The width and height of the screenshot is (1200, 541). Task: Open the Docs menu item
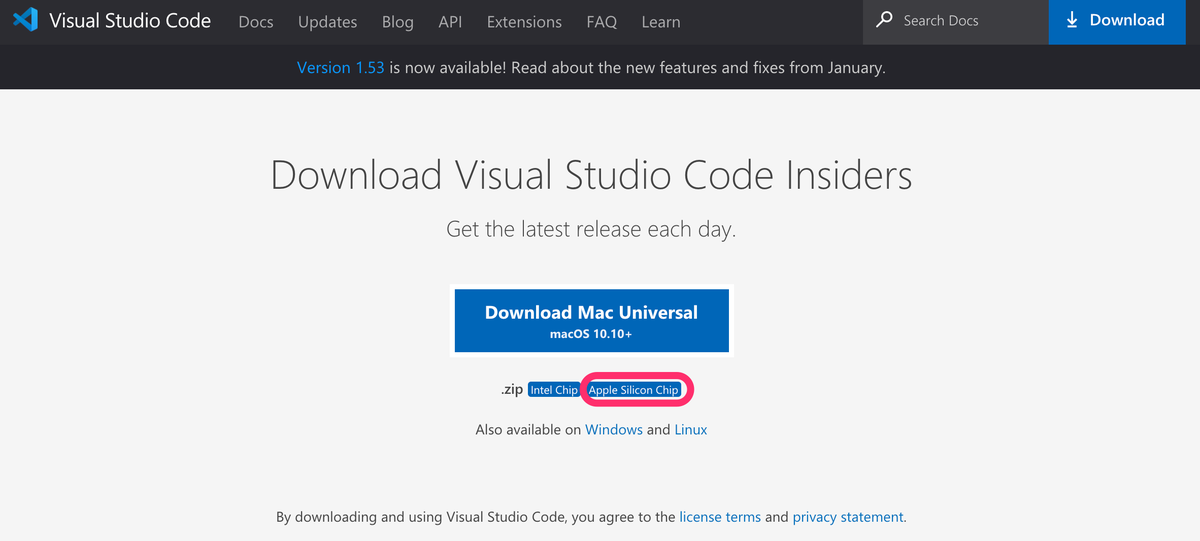point(256,21)
